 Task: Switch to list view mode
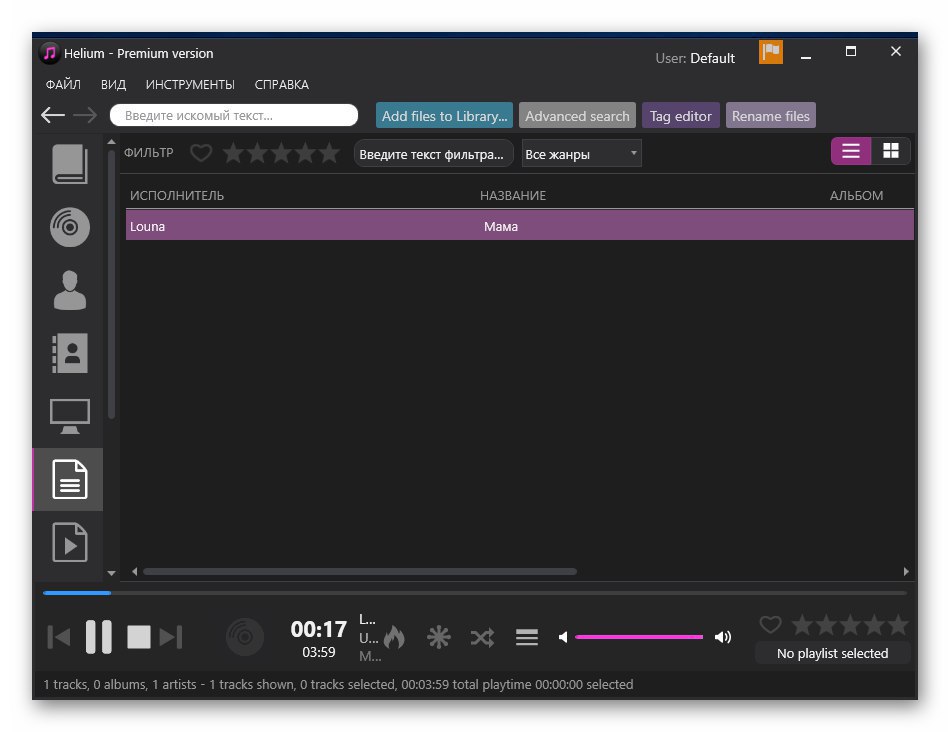(851, 151)
